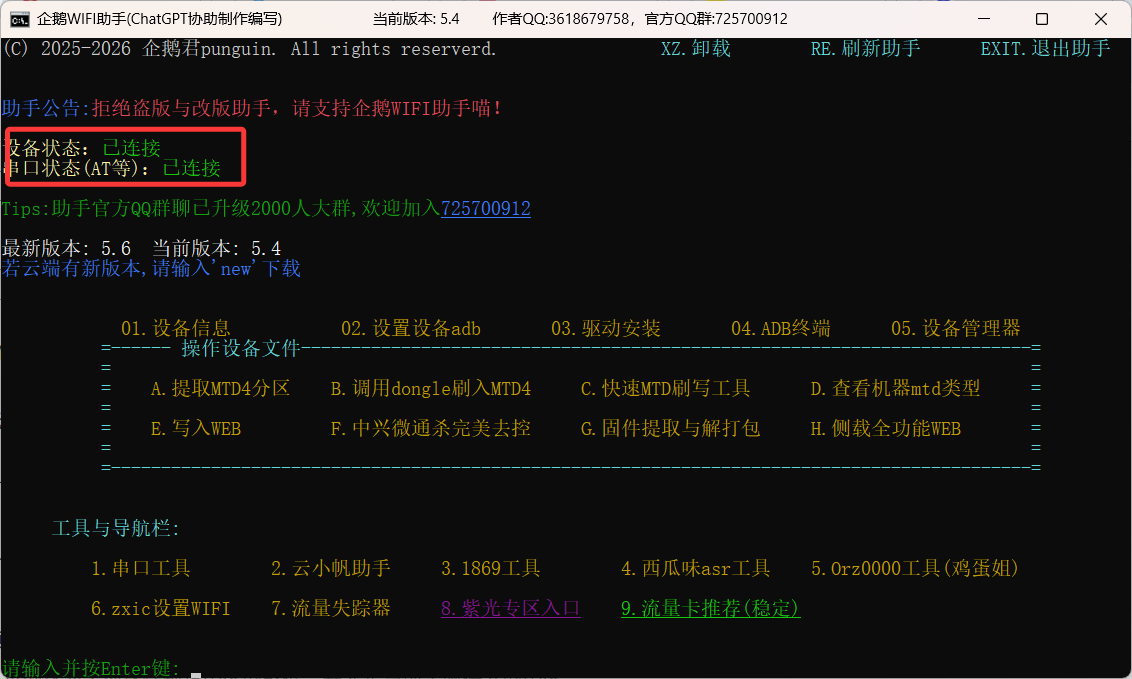Maximize the window using title bar button
This screenshot has width=1132, height=679.
(1042, 19)
